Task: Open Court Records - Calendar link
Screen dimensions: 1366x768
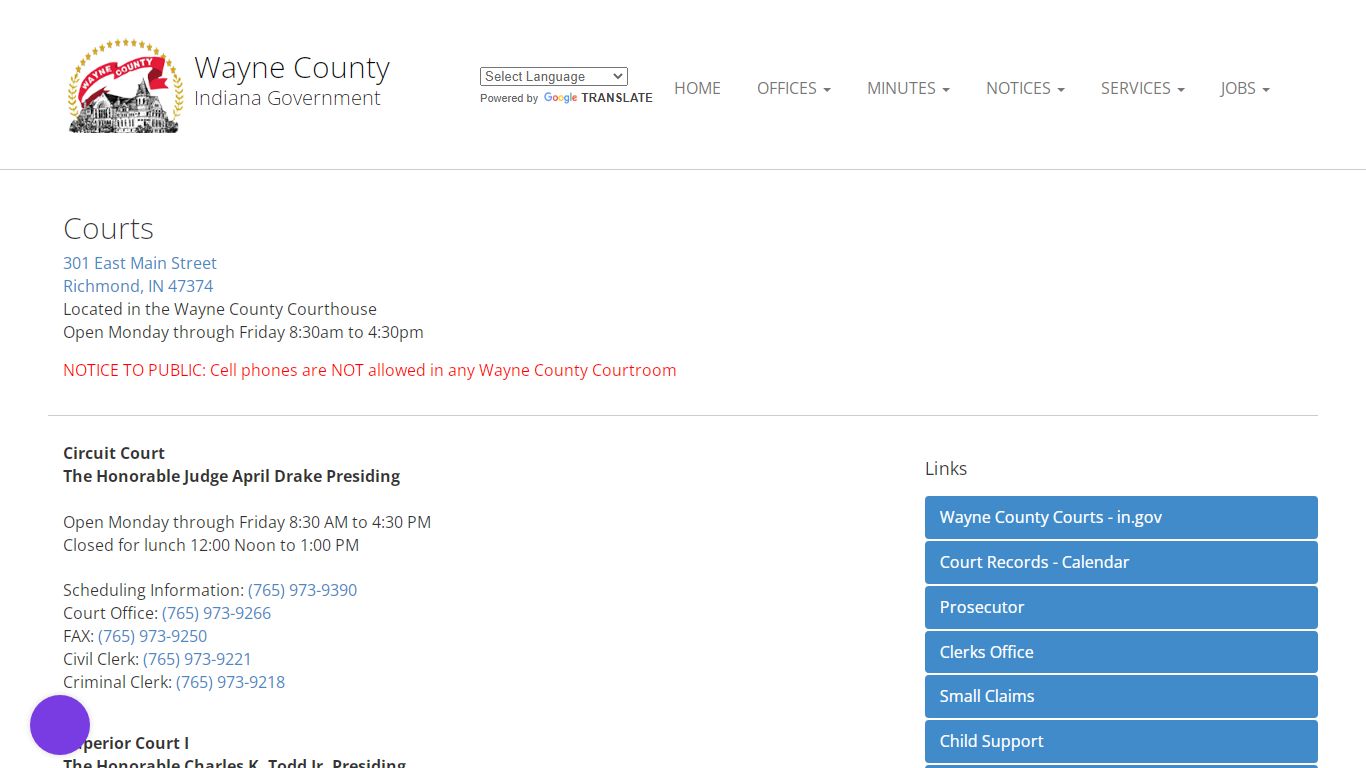Action: pos(1121,562)
